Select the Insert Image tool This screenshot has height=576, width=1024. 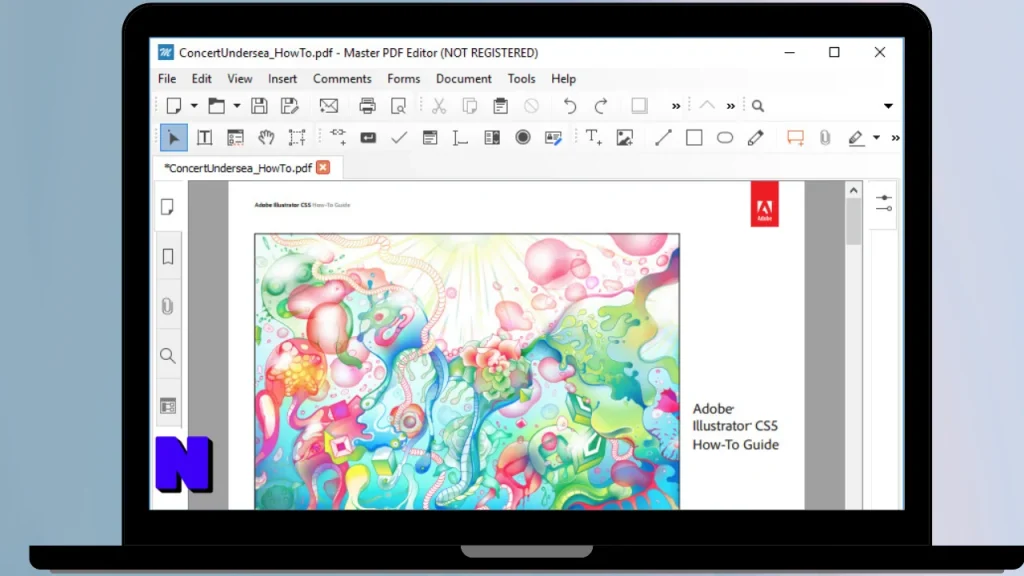click(x=625, y=138)
